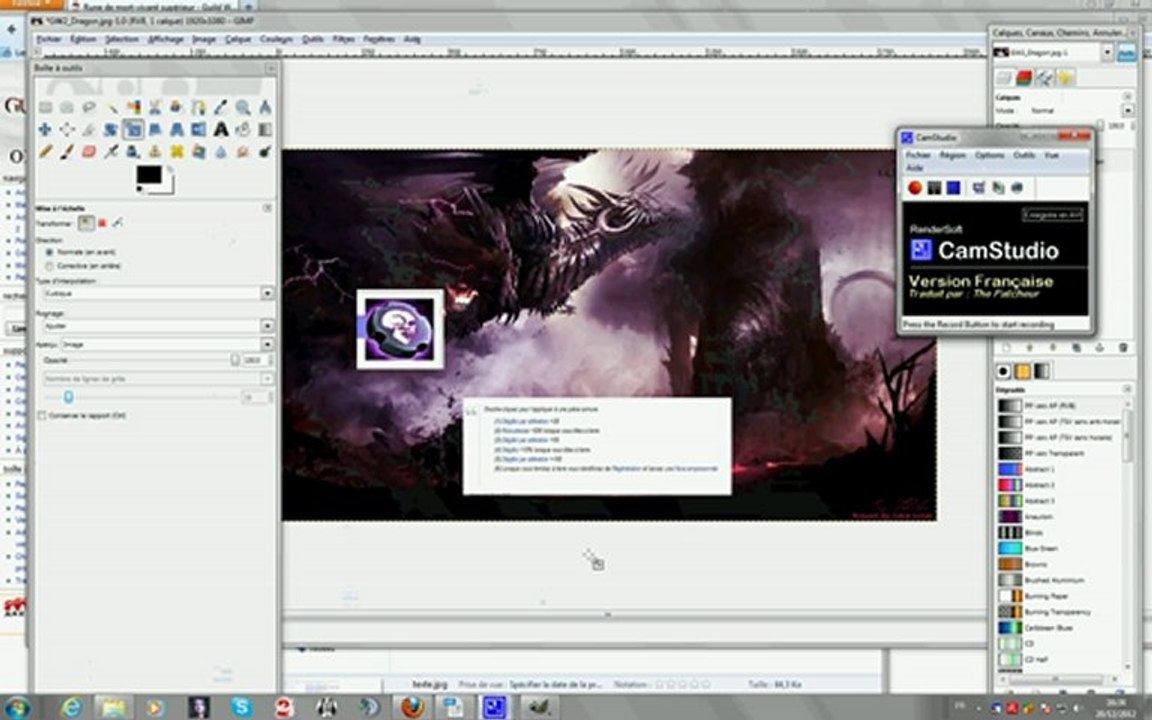Select the Measure compass tool
The height and width of the screenshot is (720, 1152).
coord(264,107)
